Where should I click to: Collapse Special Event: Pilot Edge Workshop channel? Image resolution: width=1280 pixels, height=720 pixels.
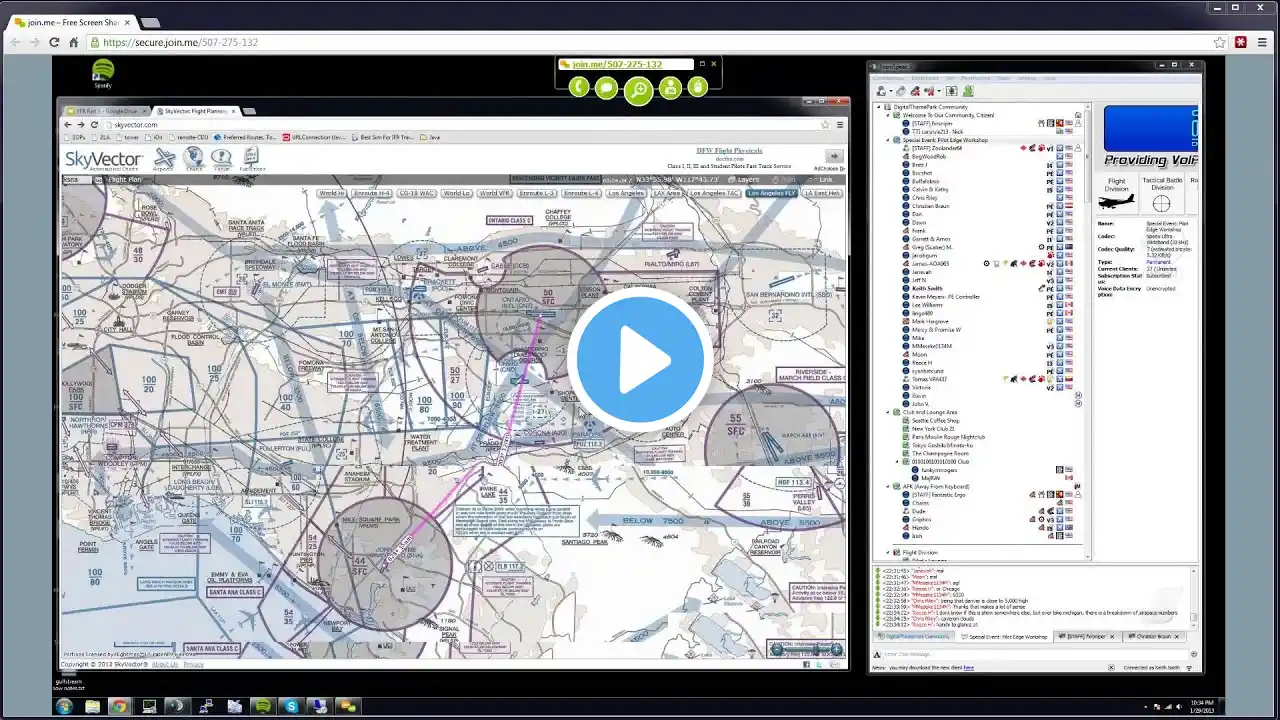[x=887, y=140]
